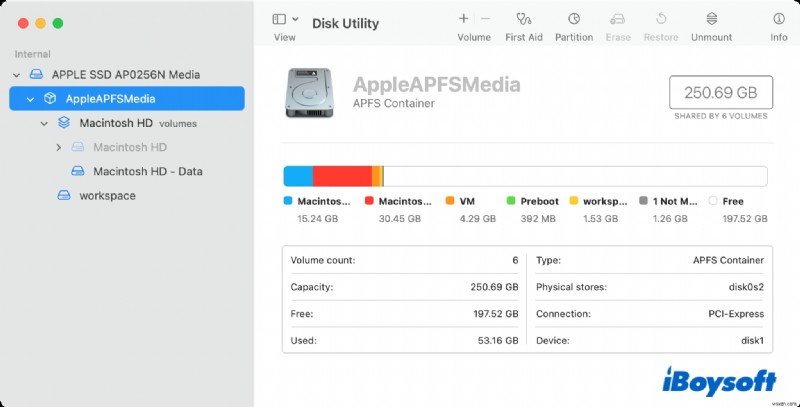This screenshot has width=800, height=407.
Task: Click the yellow worksp... legend swatch
Action: point(573,201)
